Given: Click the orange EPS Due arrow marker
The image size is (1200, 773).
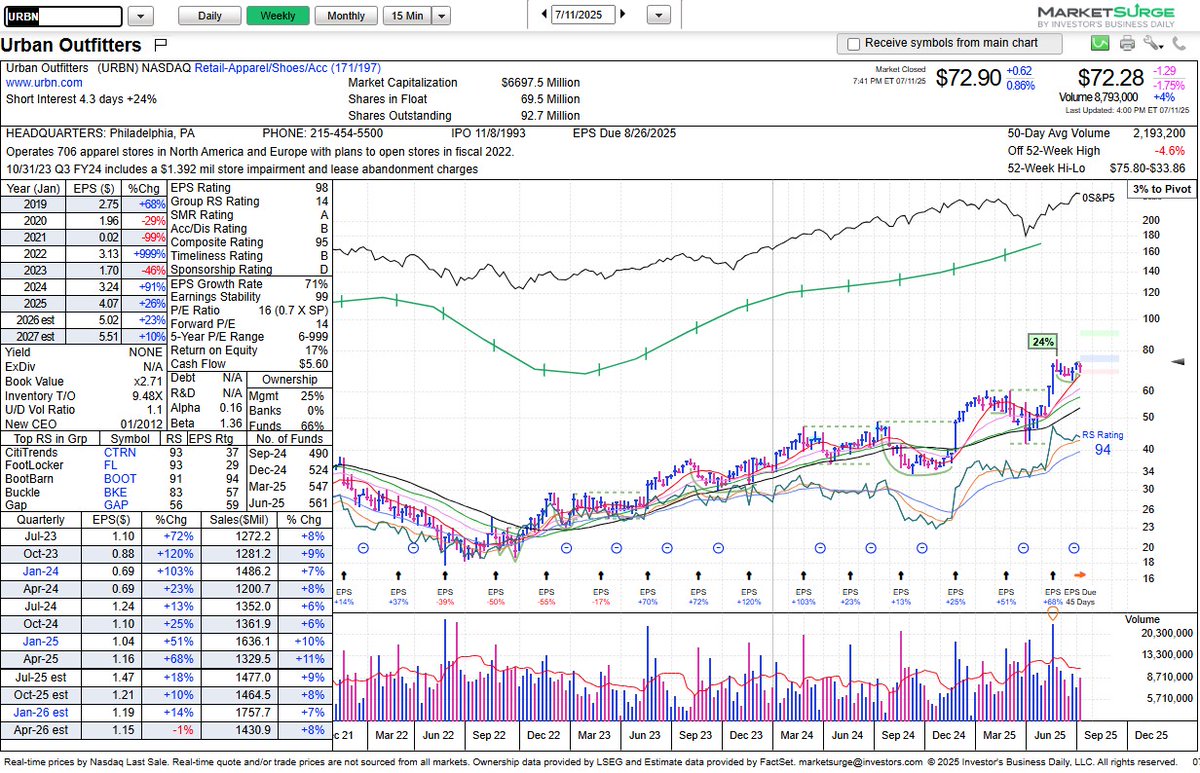Looking at the screenshot, I should point(1079,575).
